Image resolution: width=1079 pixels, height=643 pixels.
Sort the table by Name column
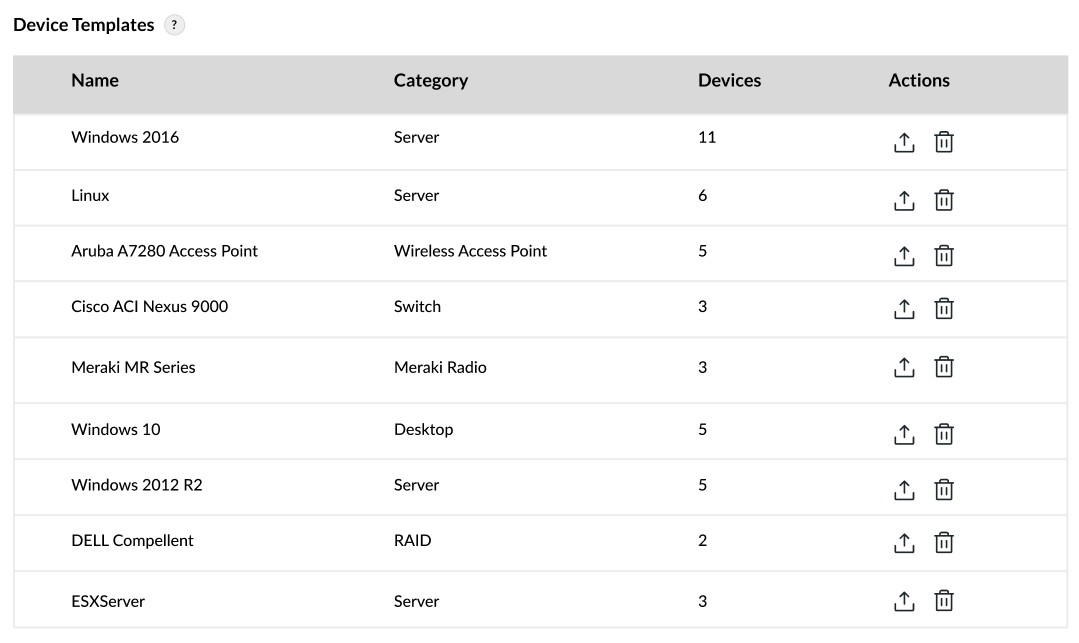pyautogui.click(x=94, y=80)
